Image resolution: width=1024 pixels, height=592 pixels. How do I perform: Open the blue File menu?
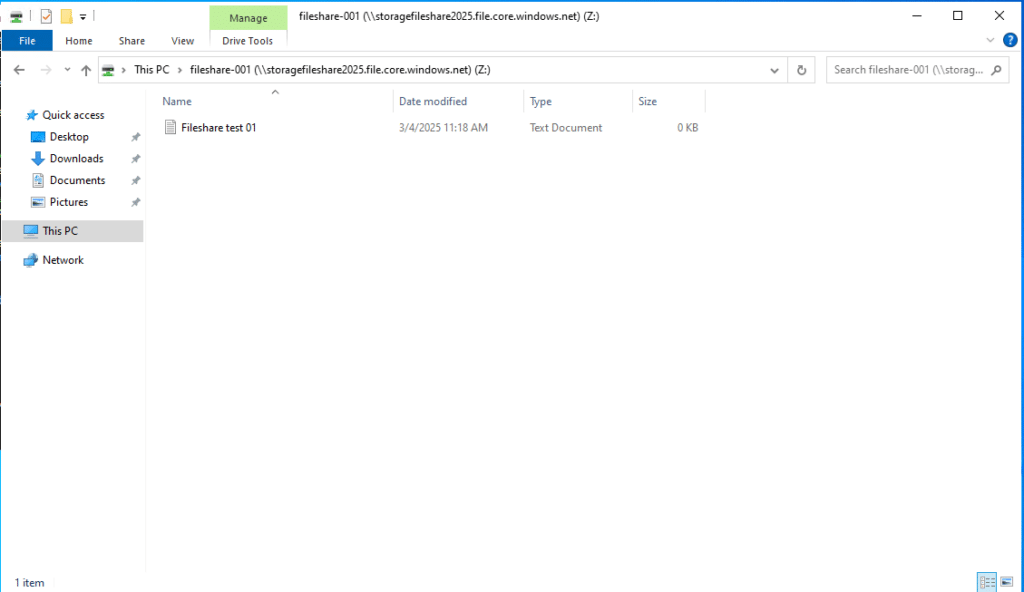tap(27, 41)
